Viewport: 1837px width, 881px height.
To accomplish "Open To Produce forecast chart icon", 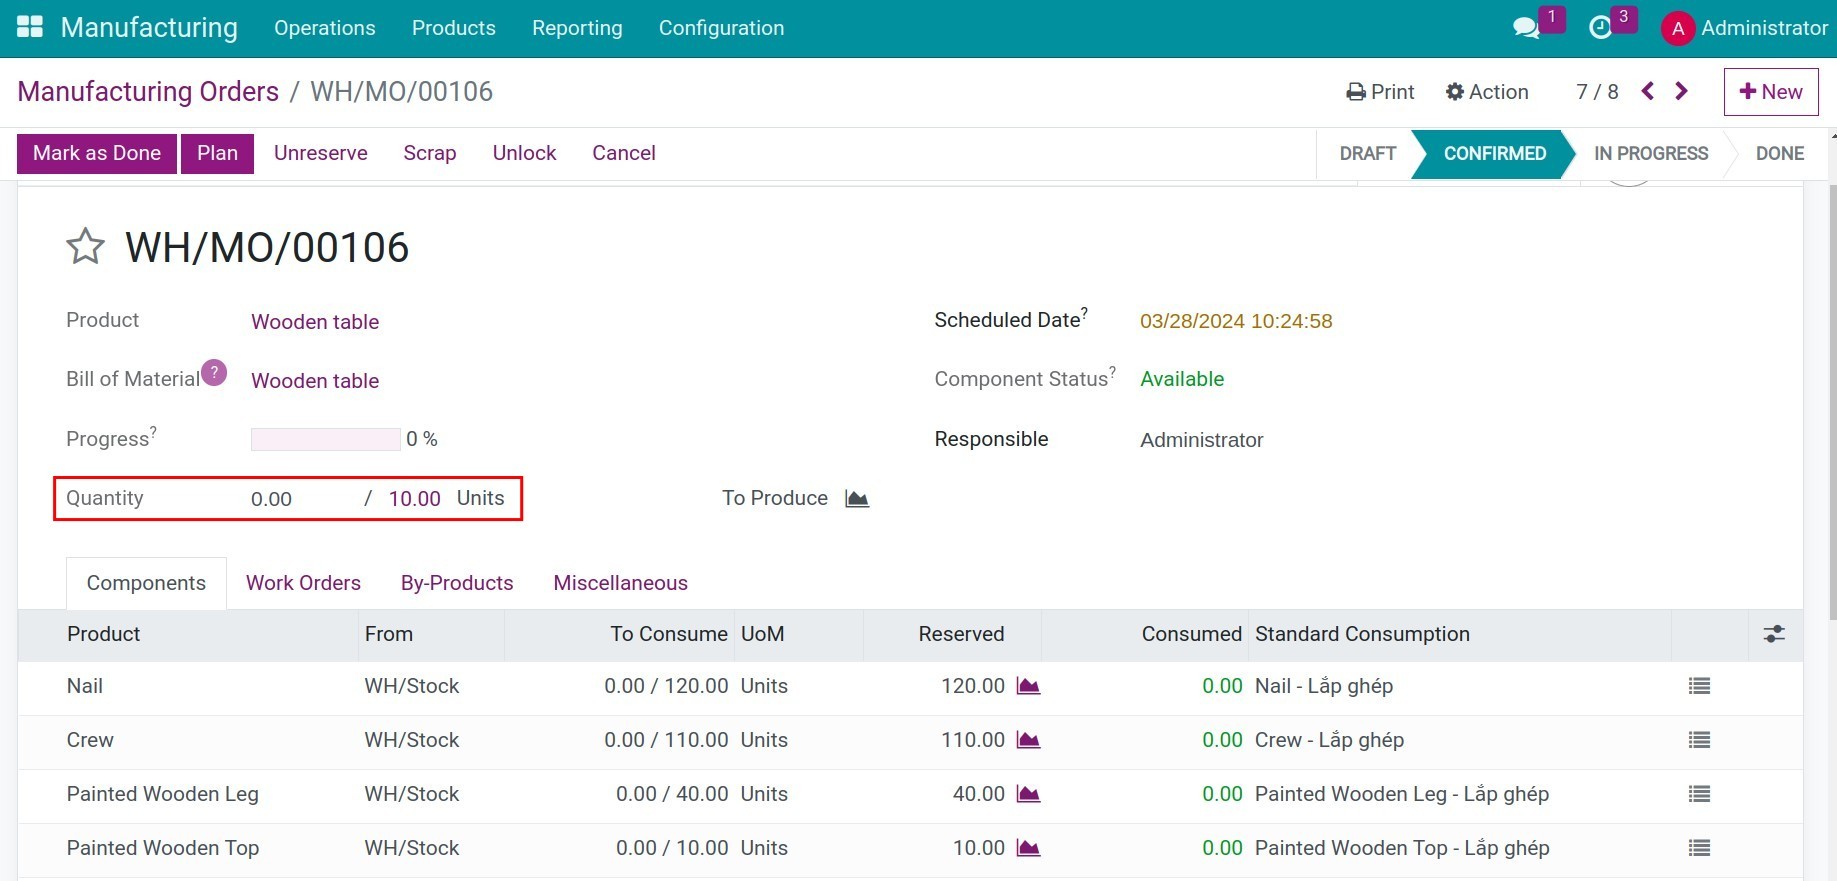I will click(x=857, y=498).
